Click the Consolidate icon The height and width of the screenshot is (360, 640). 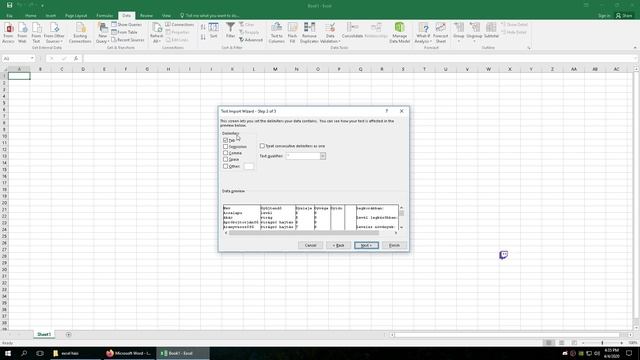click(x=352, y=31)
